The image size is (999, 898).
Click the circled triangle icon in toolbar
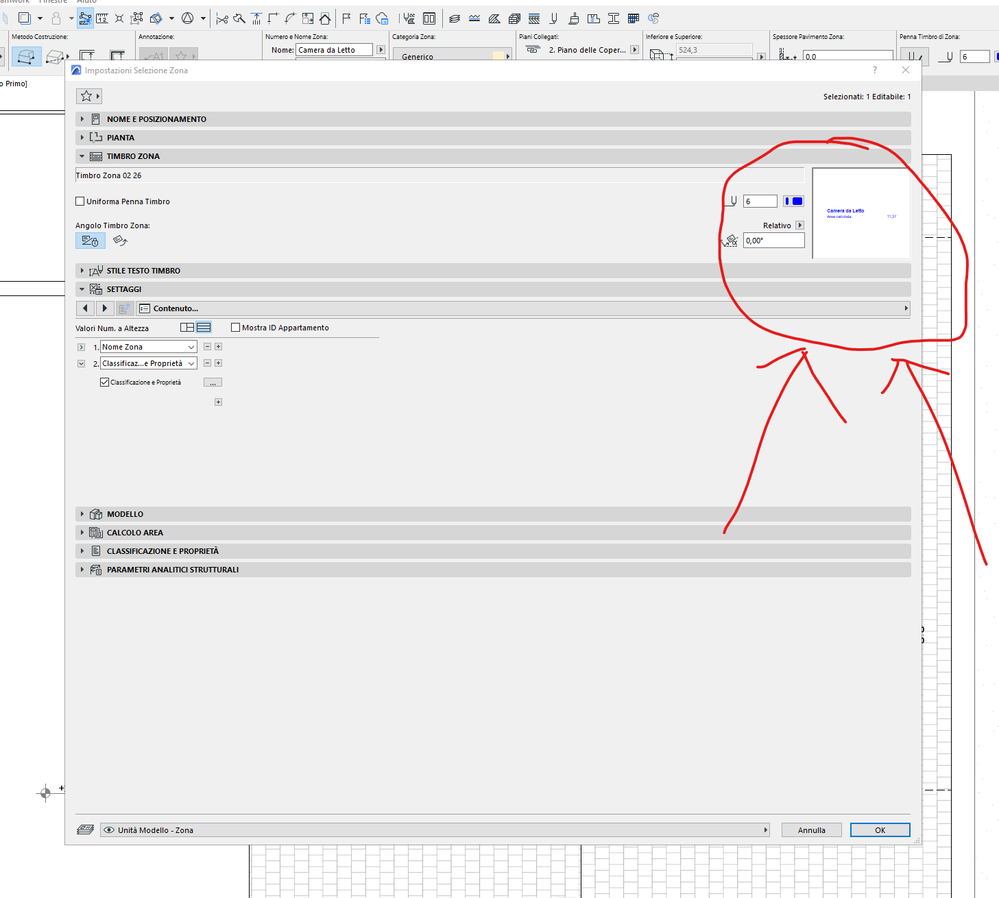[x=187, y=18]
